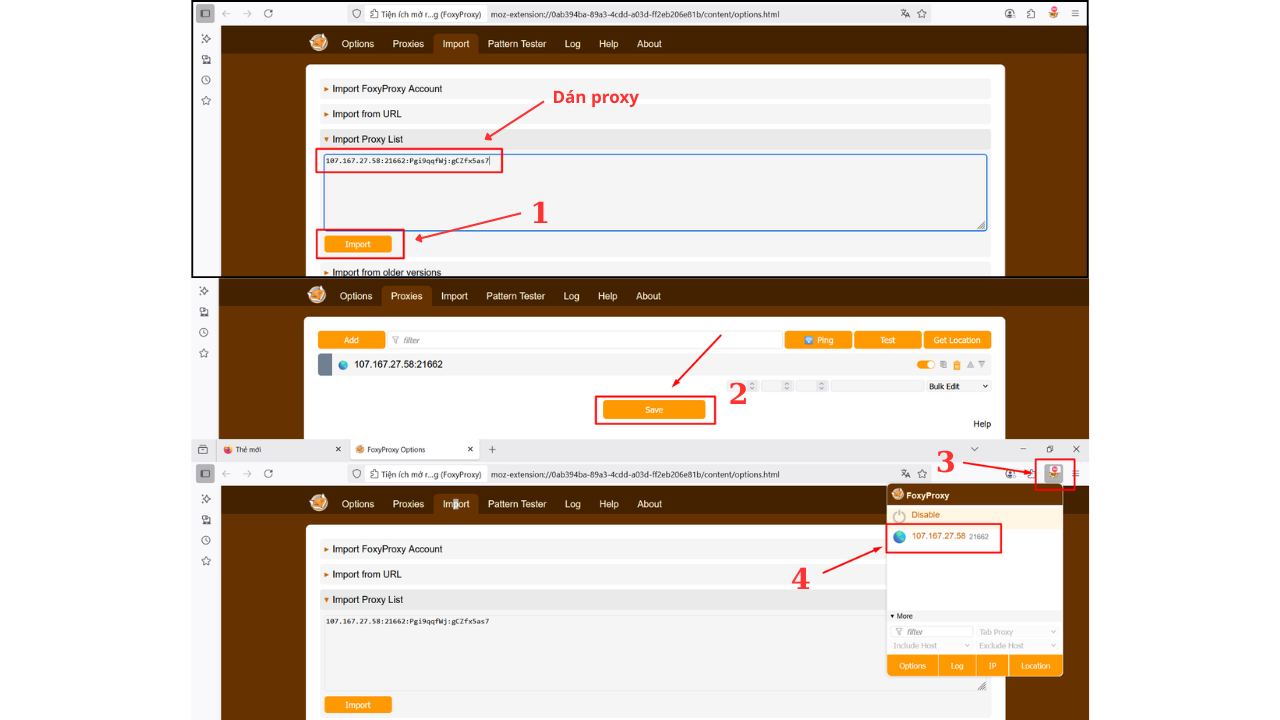This screenshot has width=1280, height=720.
Task: Open the Include Host dropdown in popup
Action: (931, 646)
